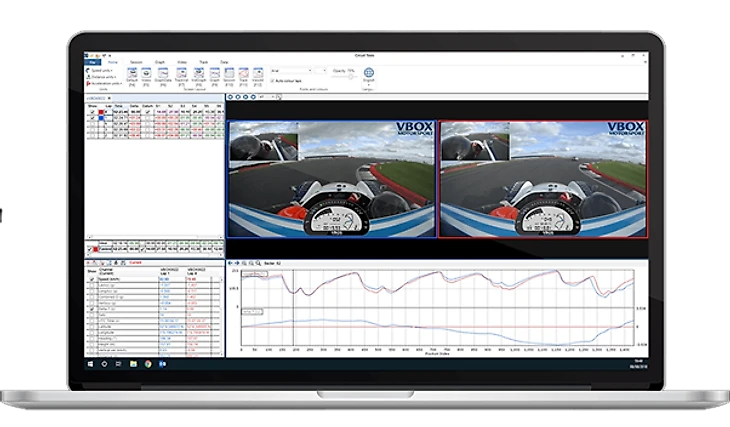
Task: Select the Vid/Graph (F8) layout icon
Action: [x=199, y=73]
